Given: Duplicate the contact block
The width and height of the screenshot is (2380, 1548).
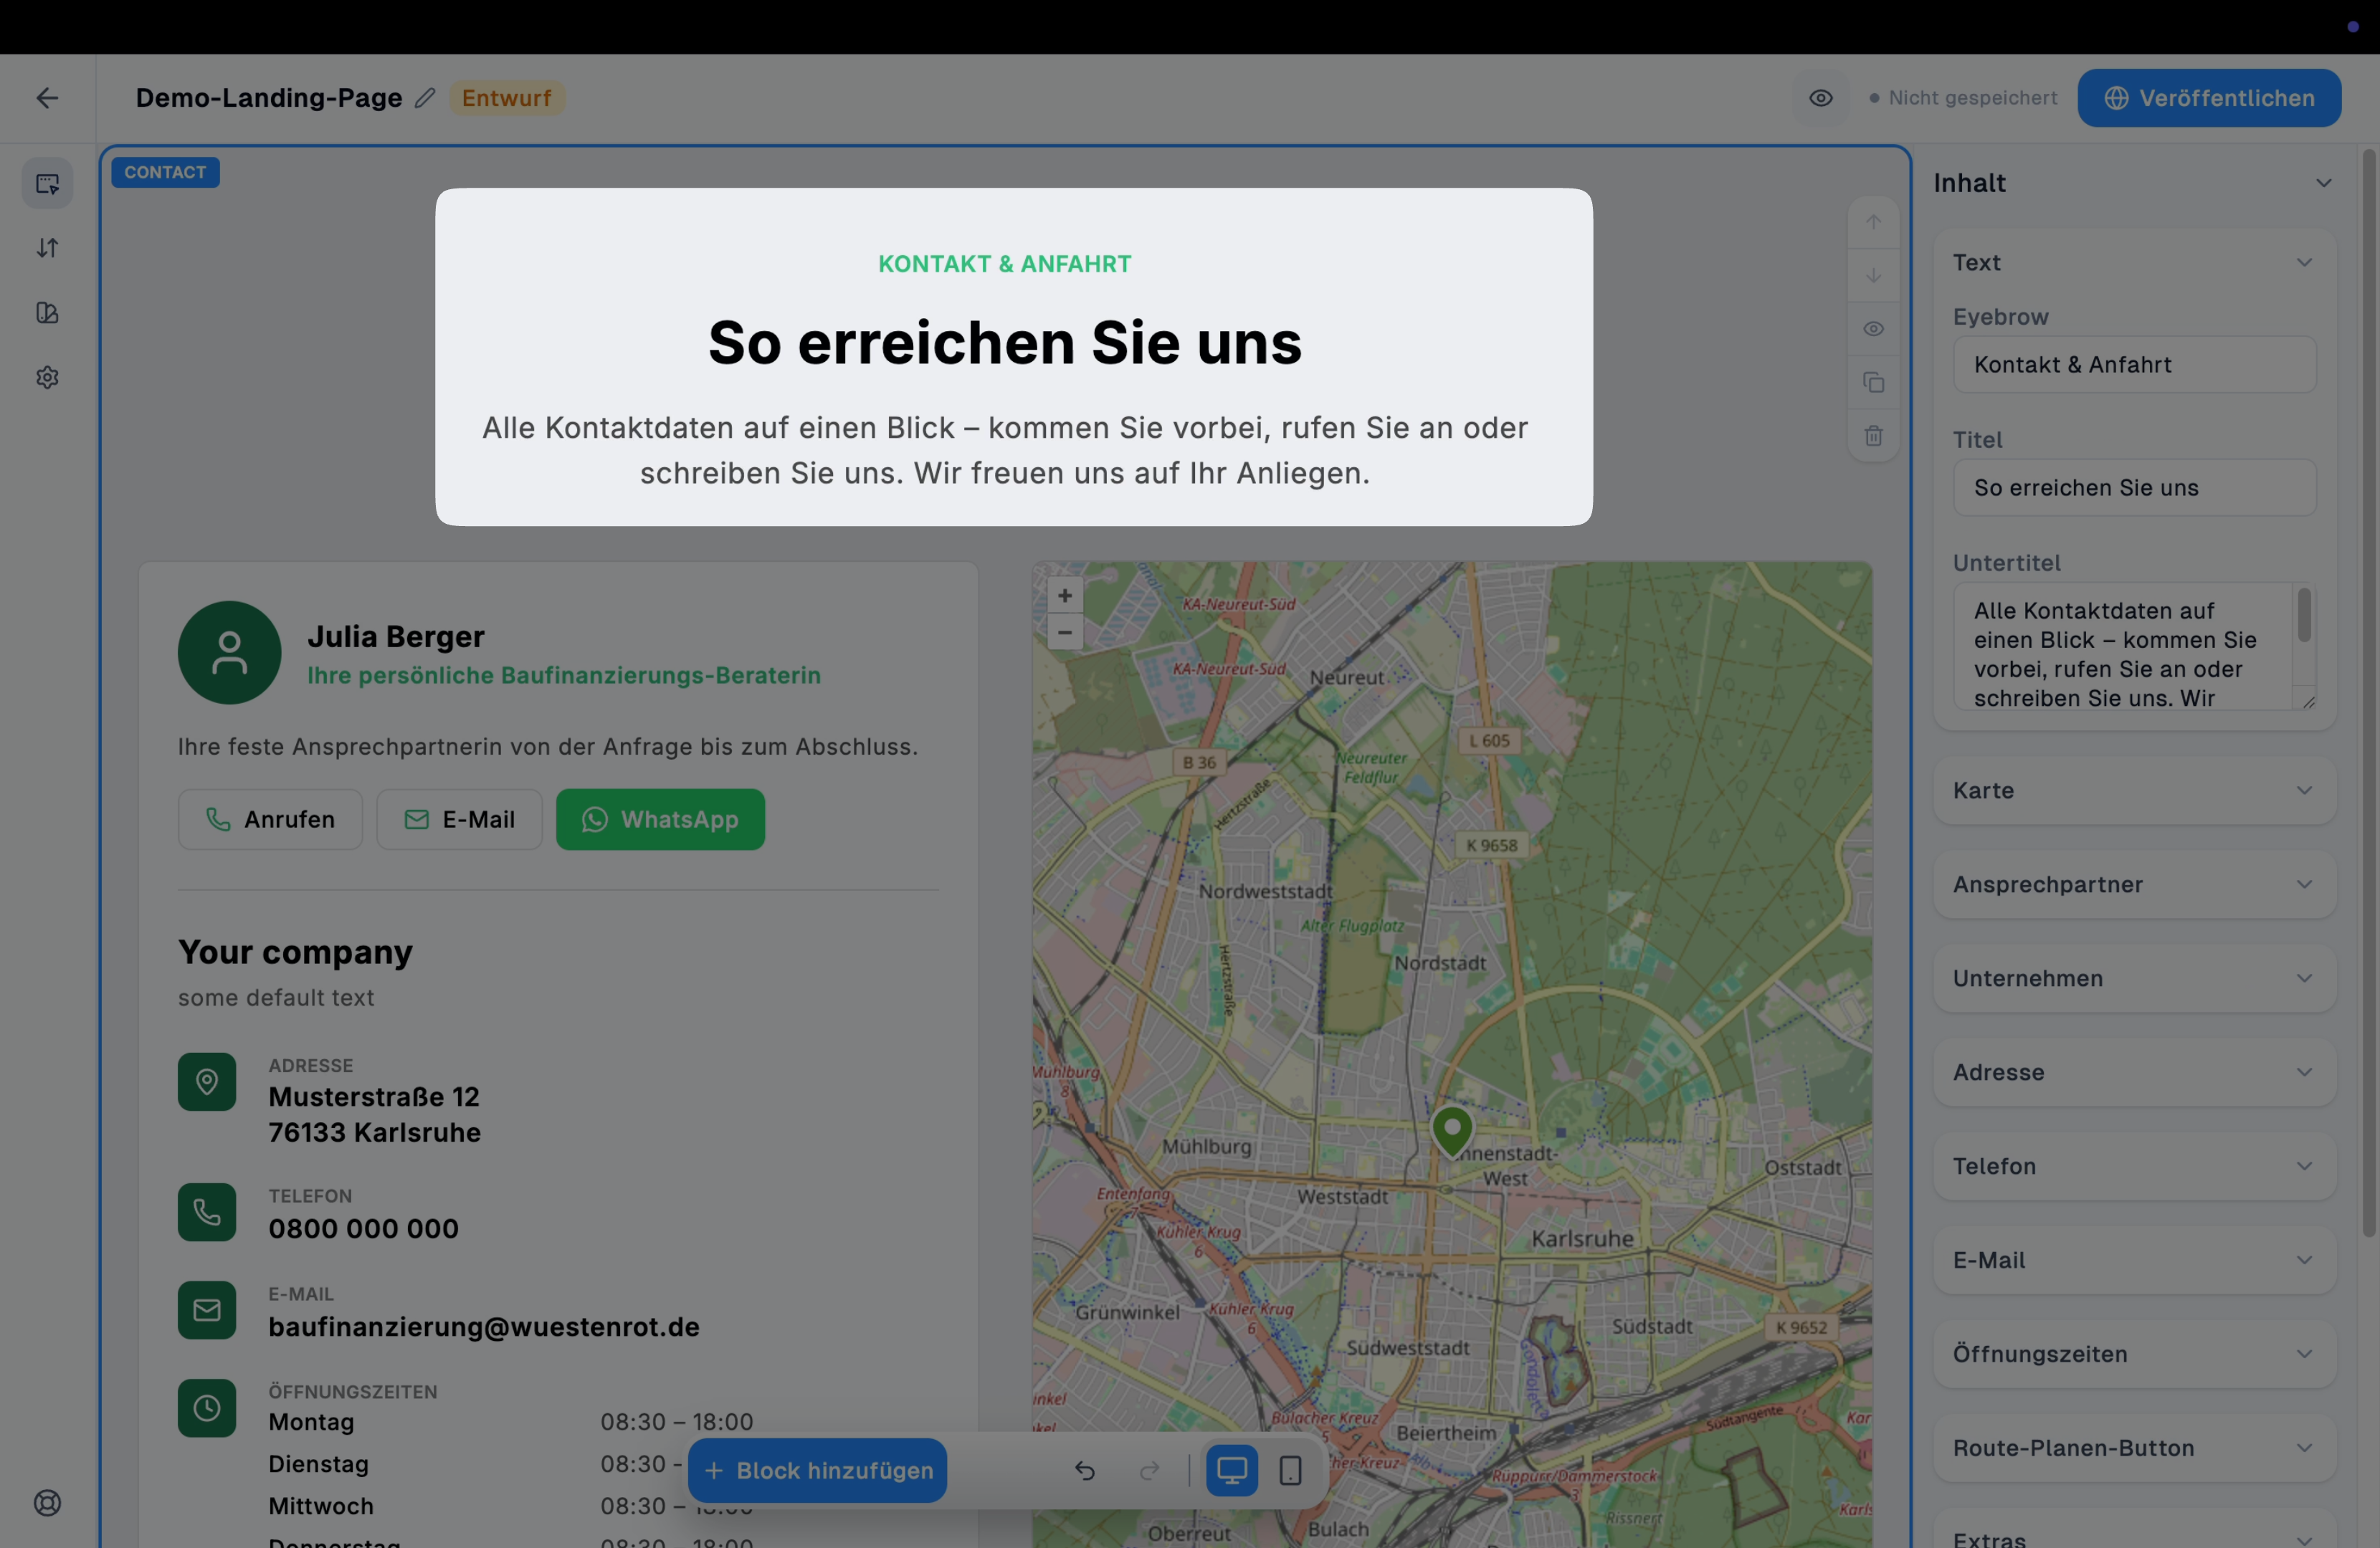Looking at the screenshot, I should tap(1873, 383).
